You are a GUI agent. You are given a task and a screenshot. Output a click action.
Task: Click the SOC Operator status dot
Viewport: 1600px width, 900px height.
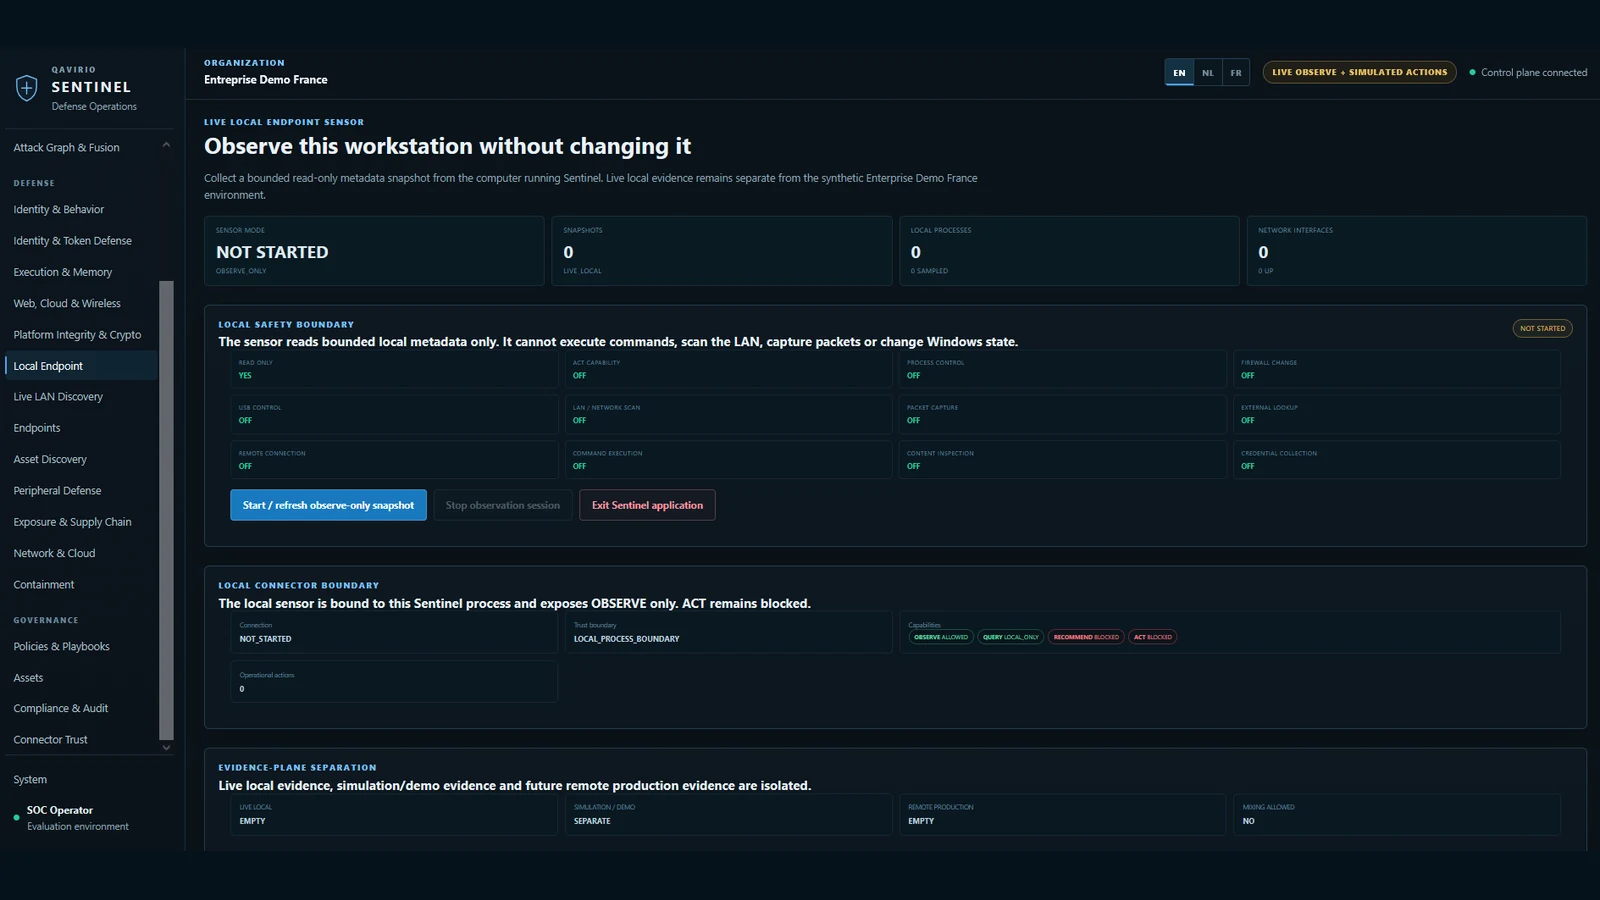(16, 818)
